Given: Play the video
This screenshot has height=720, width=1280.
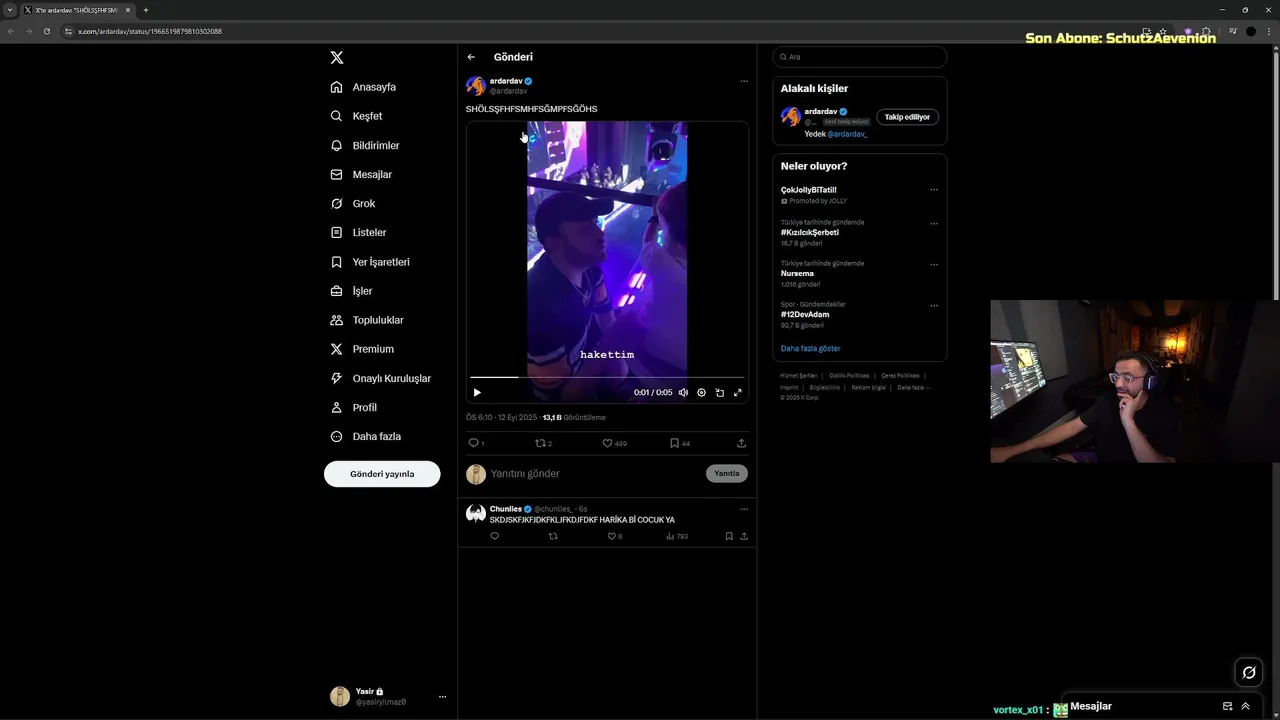Looking at the screenshot, I should 477,393.
